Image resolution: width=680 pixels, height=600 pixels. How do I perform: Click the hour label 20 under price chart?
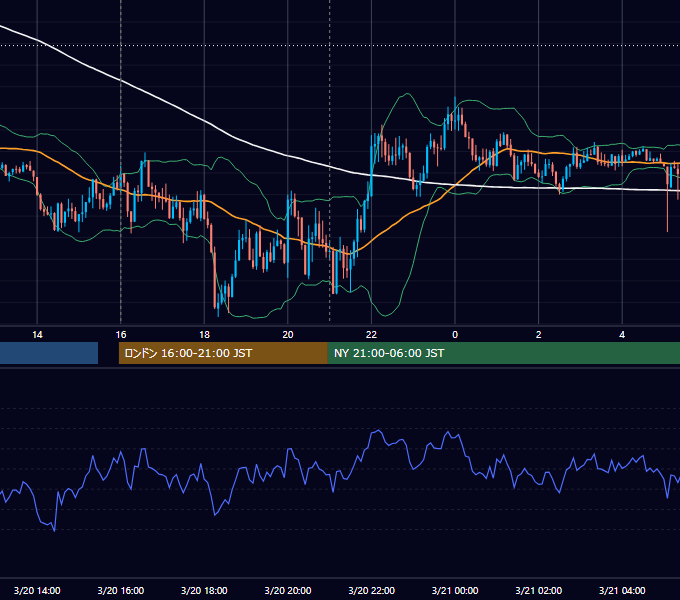coord(288,335)
